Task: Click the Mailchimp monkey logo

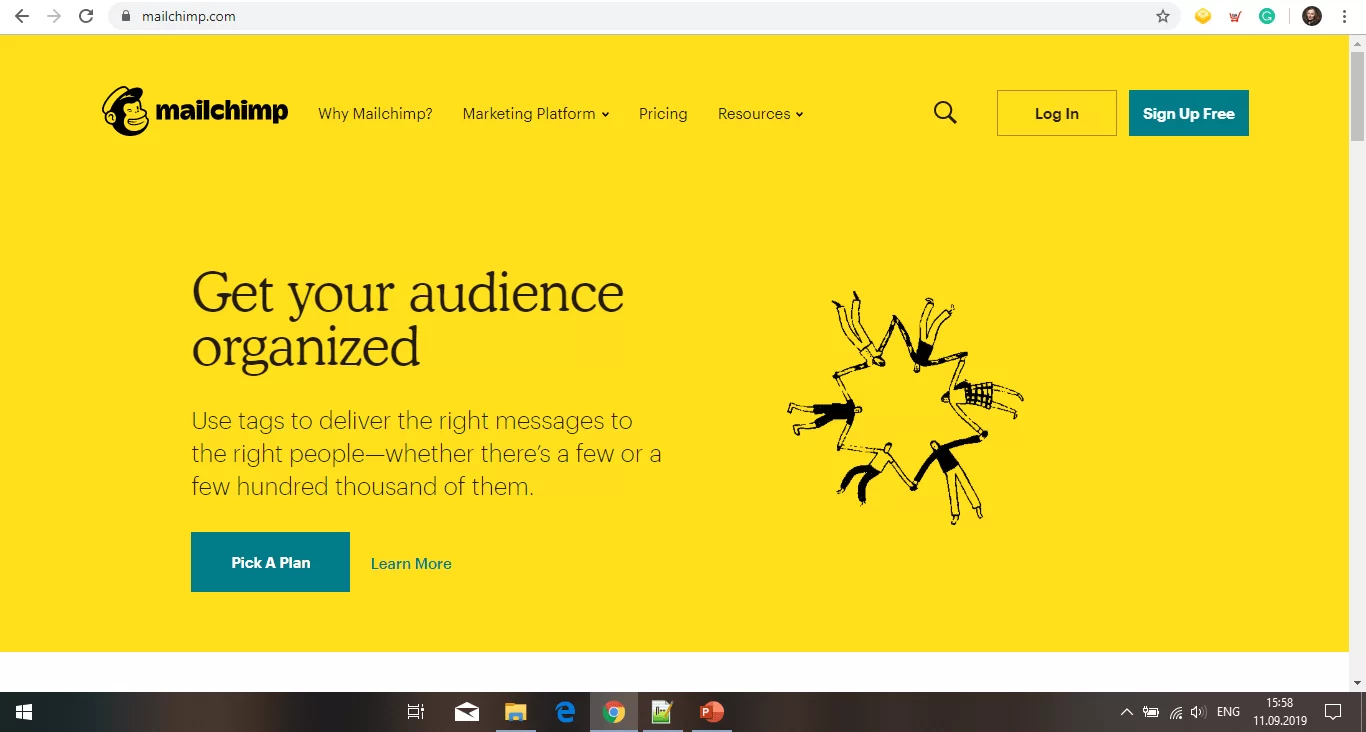Action: click(125, 111)
